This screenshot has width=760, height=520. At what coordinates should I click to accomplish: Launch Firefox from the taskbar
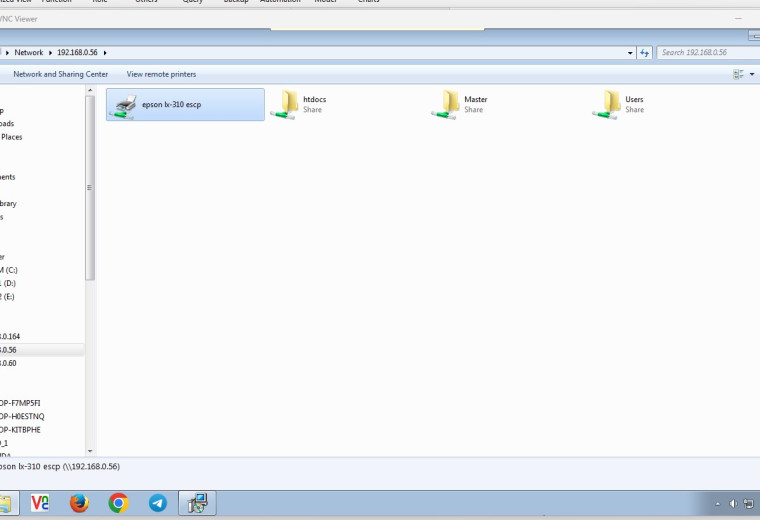pos(79,503)
